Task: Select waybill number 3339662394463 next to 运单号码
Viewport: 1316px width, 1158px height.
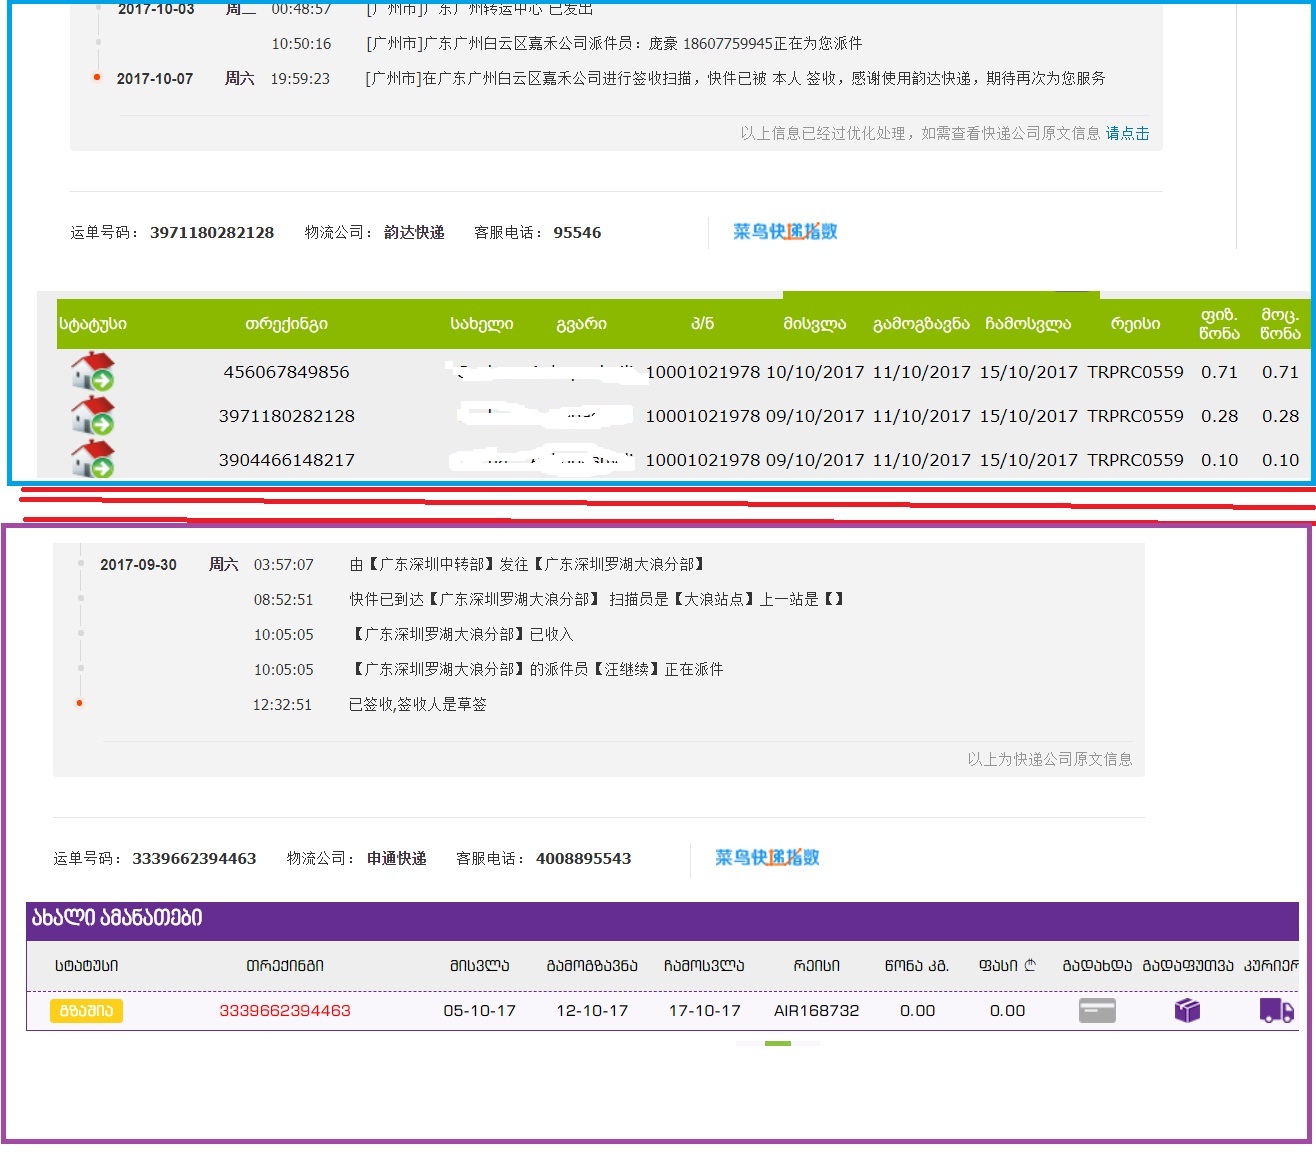Action: 194,859
